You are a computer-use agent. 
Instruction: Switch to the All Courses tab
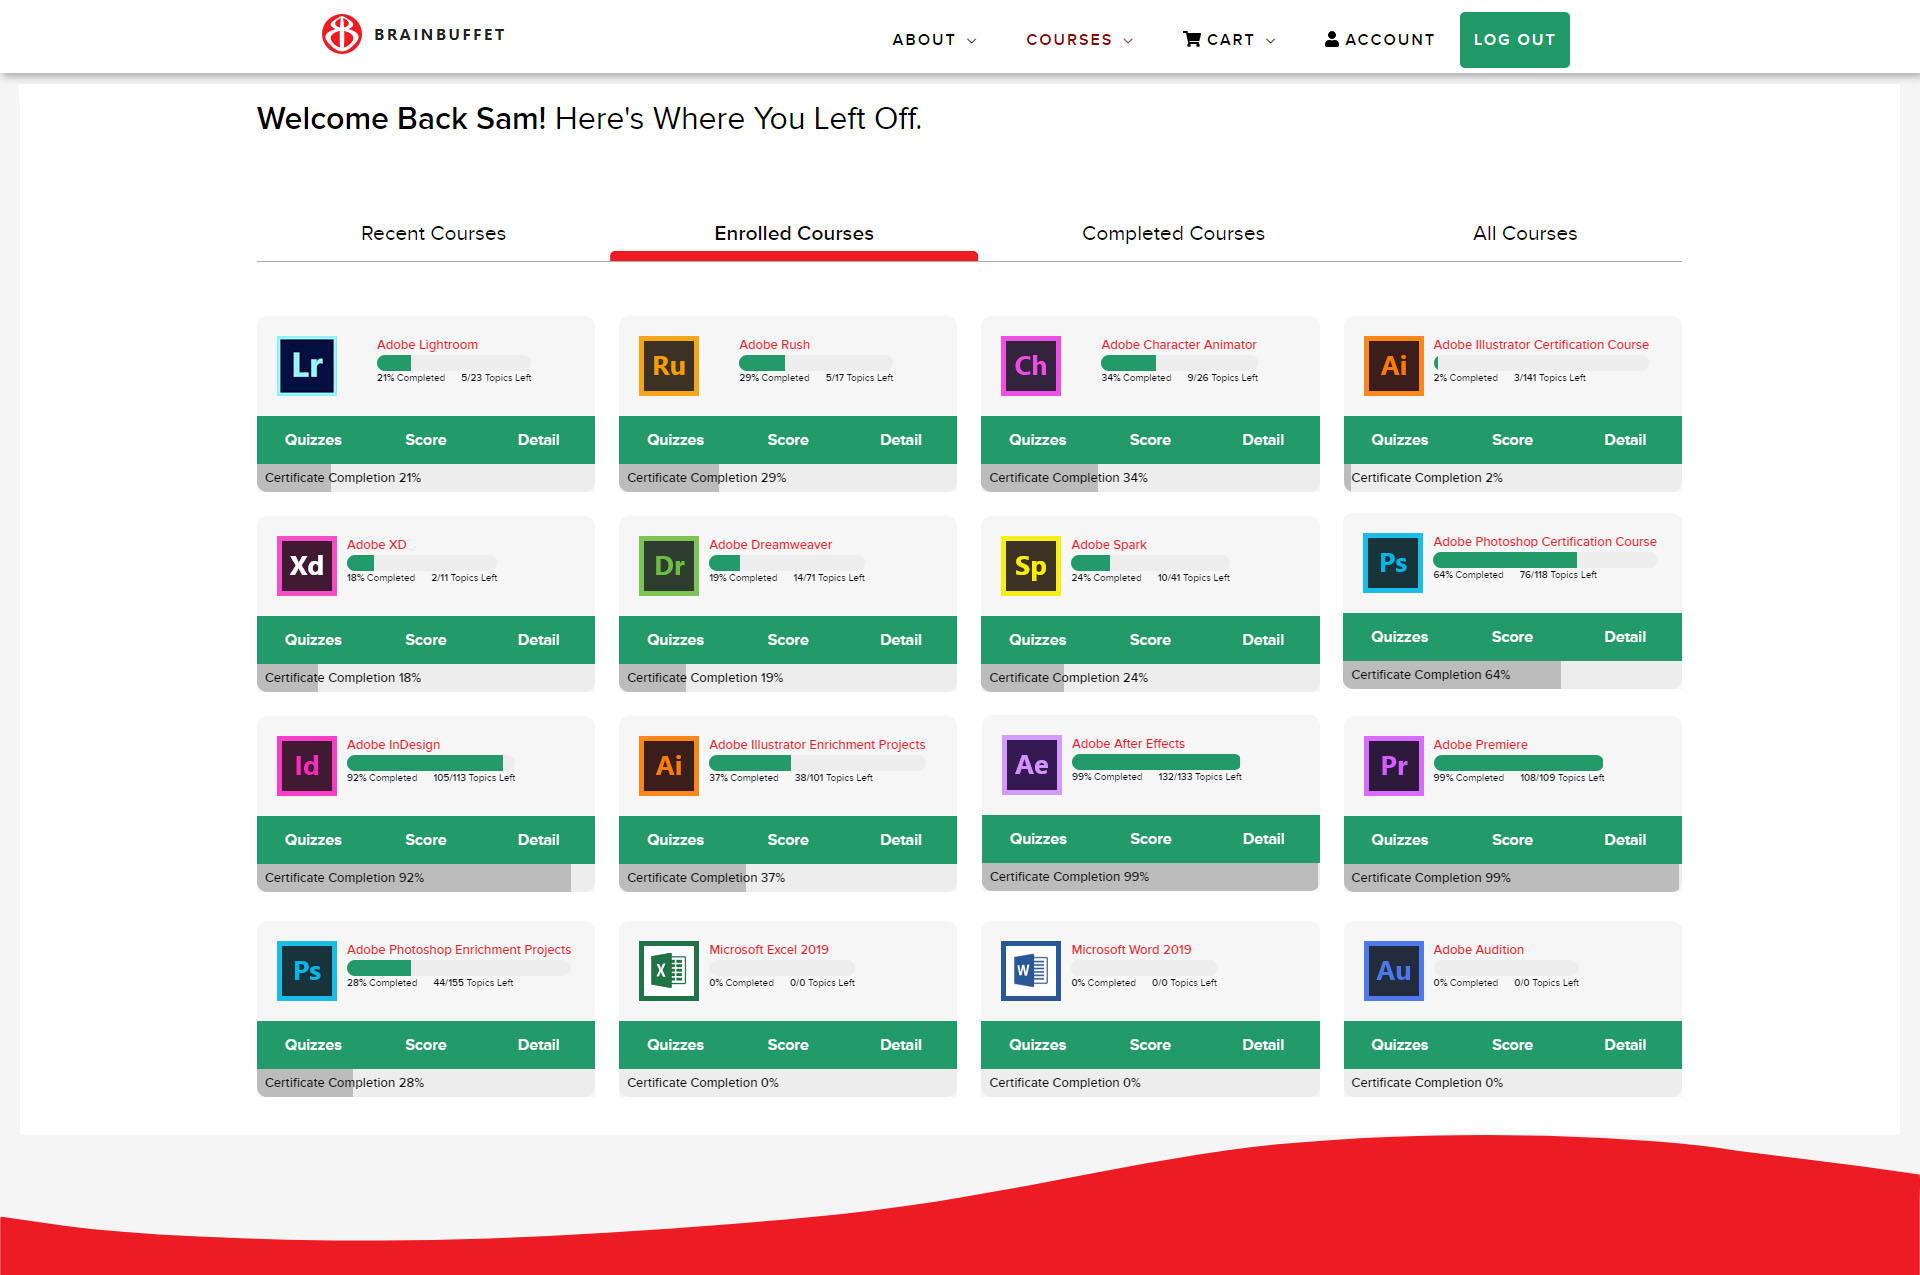click(1525, 233)
